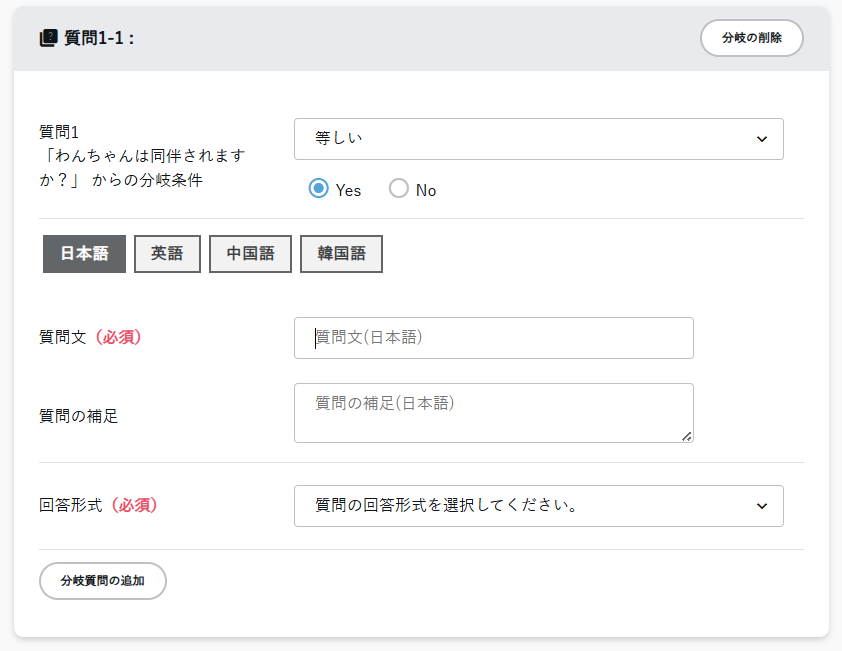Open the 韓国語 language tab
The width and height of the screenshot is (842, 651).
coord(341,254)
